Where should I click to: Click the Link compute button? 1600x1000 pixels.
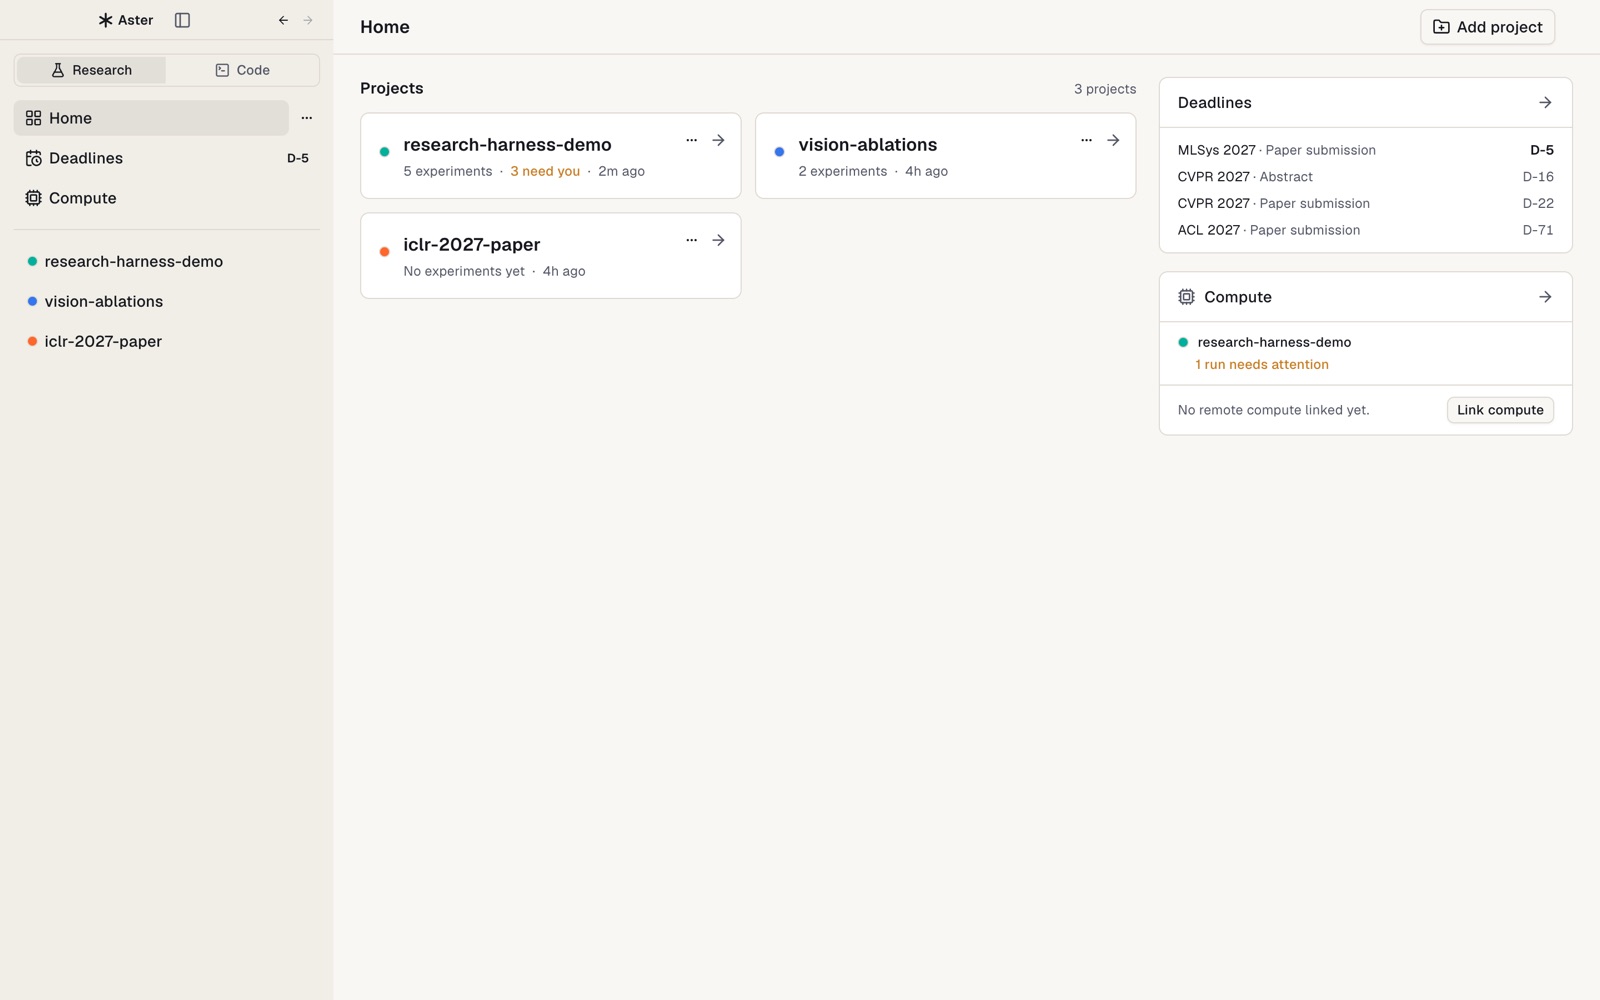[1500, 410]
